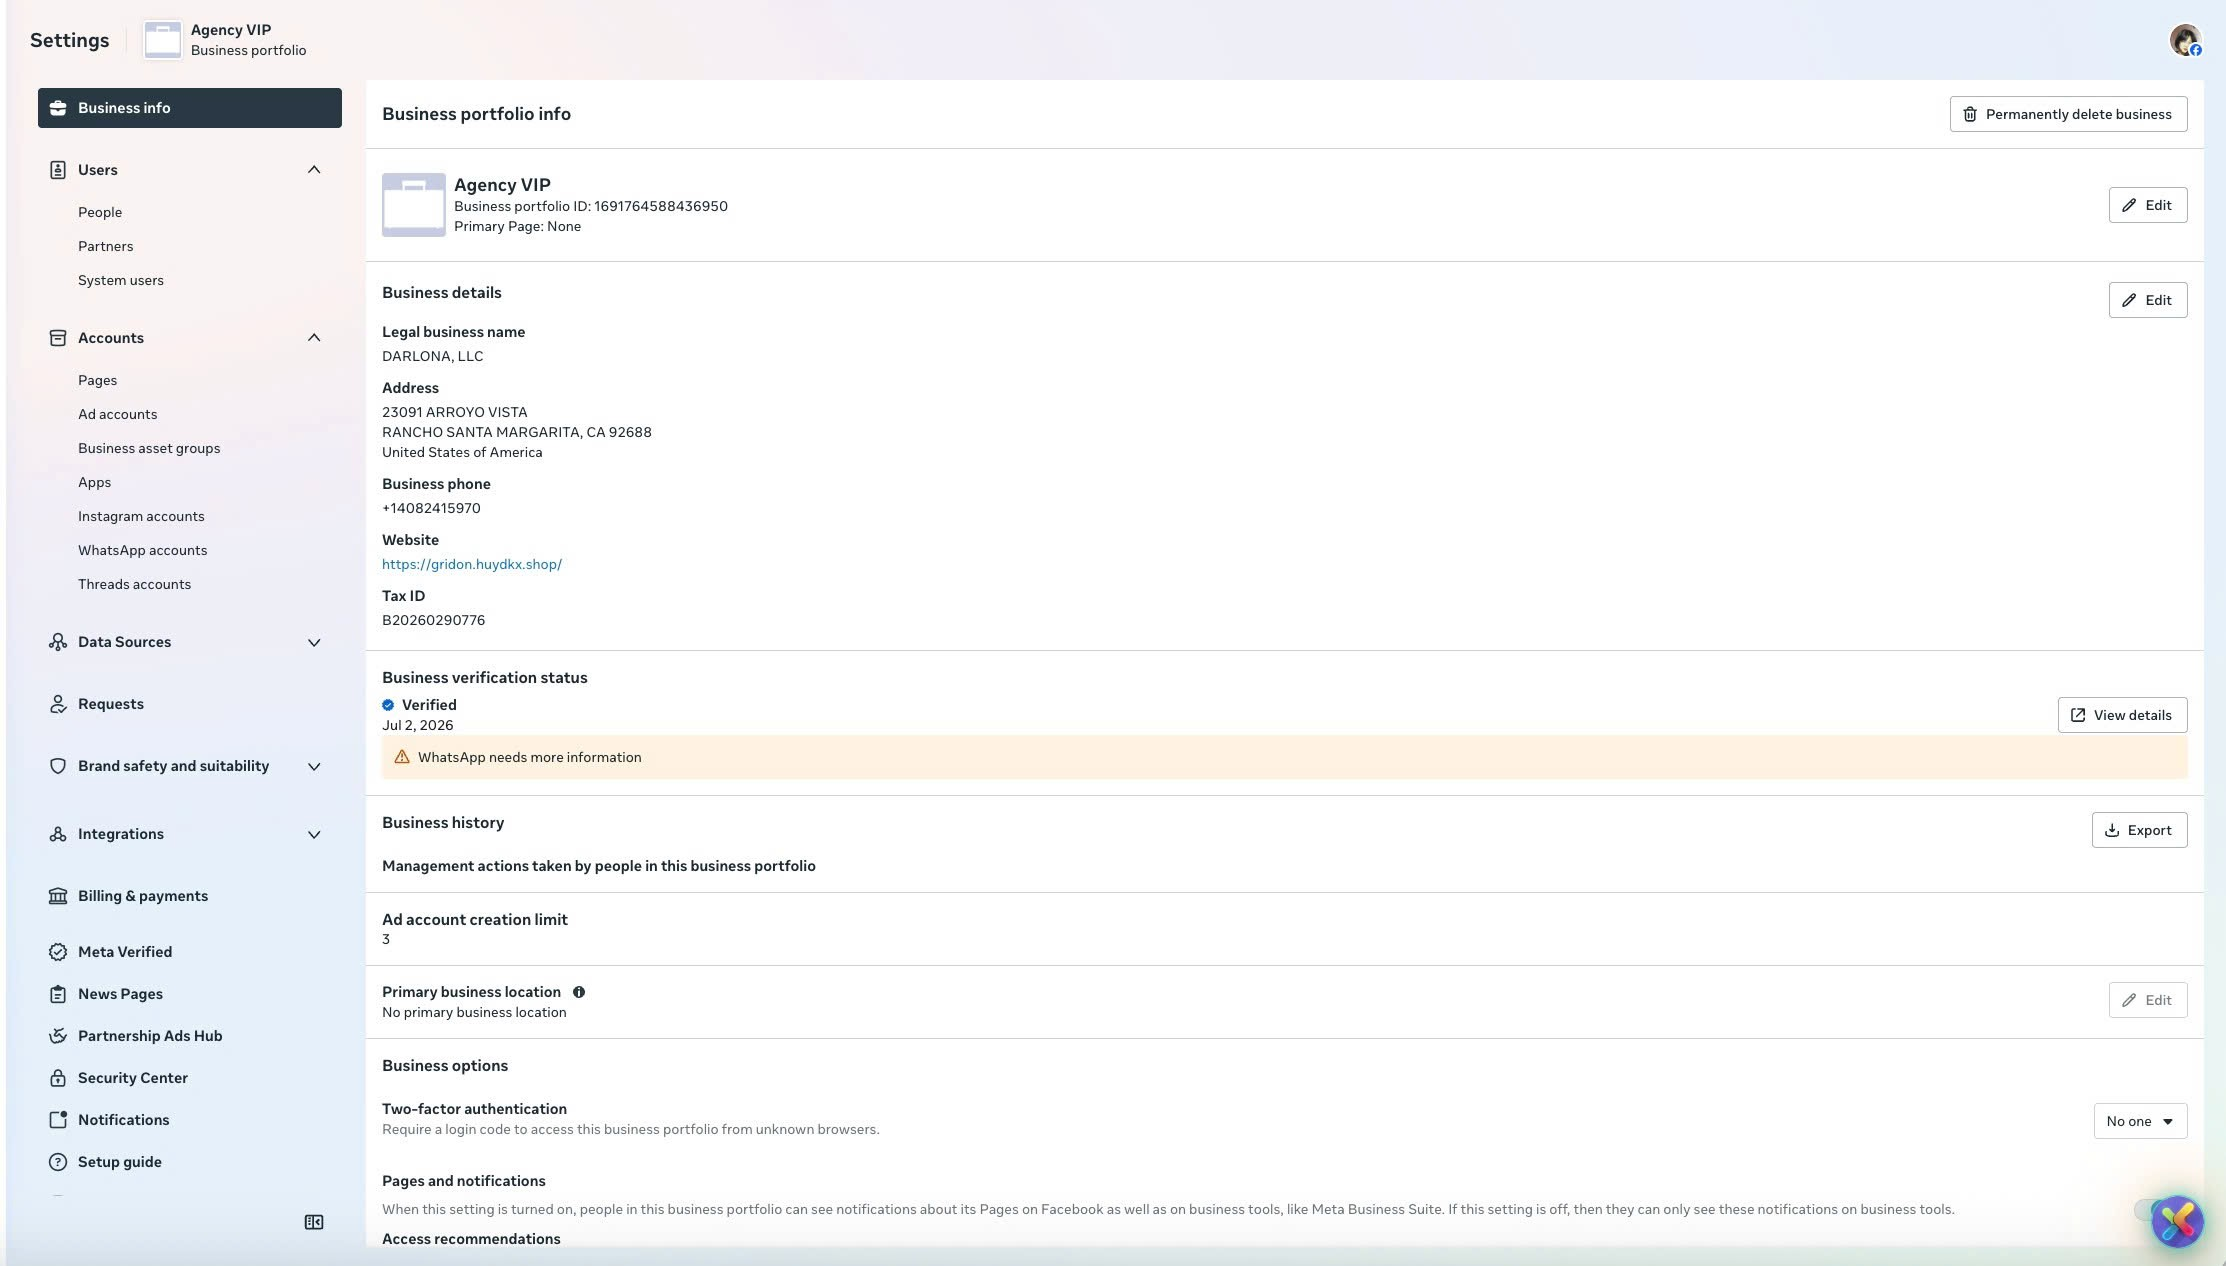Open the Two-factor authentication 'No one' dropdown

(x=2140, y=1121)
